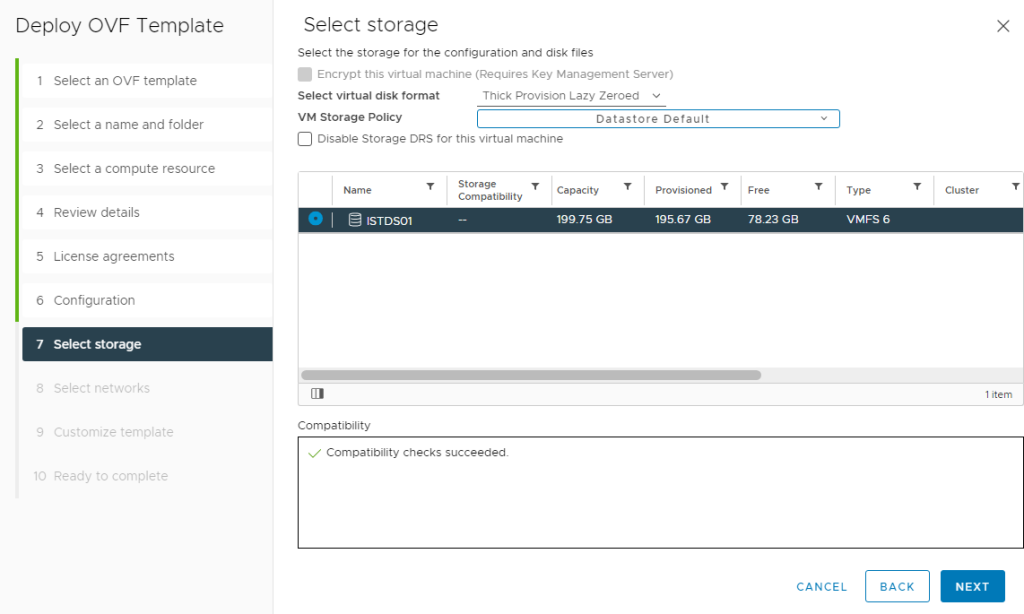Click step 8 Select networks
This screenshot has height=614, width=1024.
[x=148, y=388]
